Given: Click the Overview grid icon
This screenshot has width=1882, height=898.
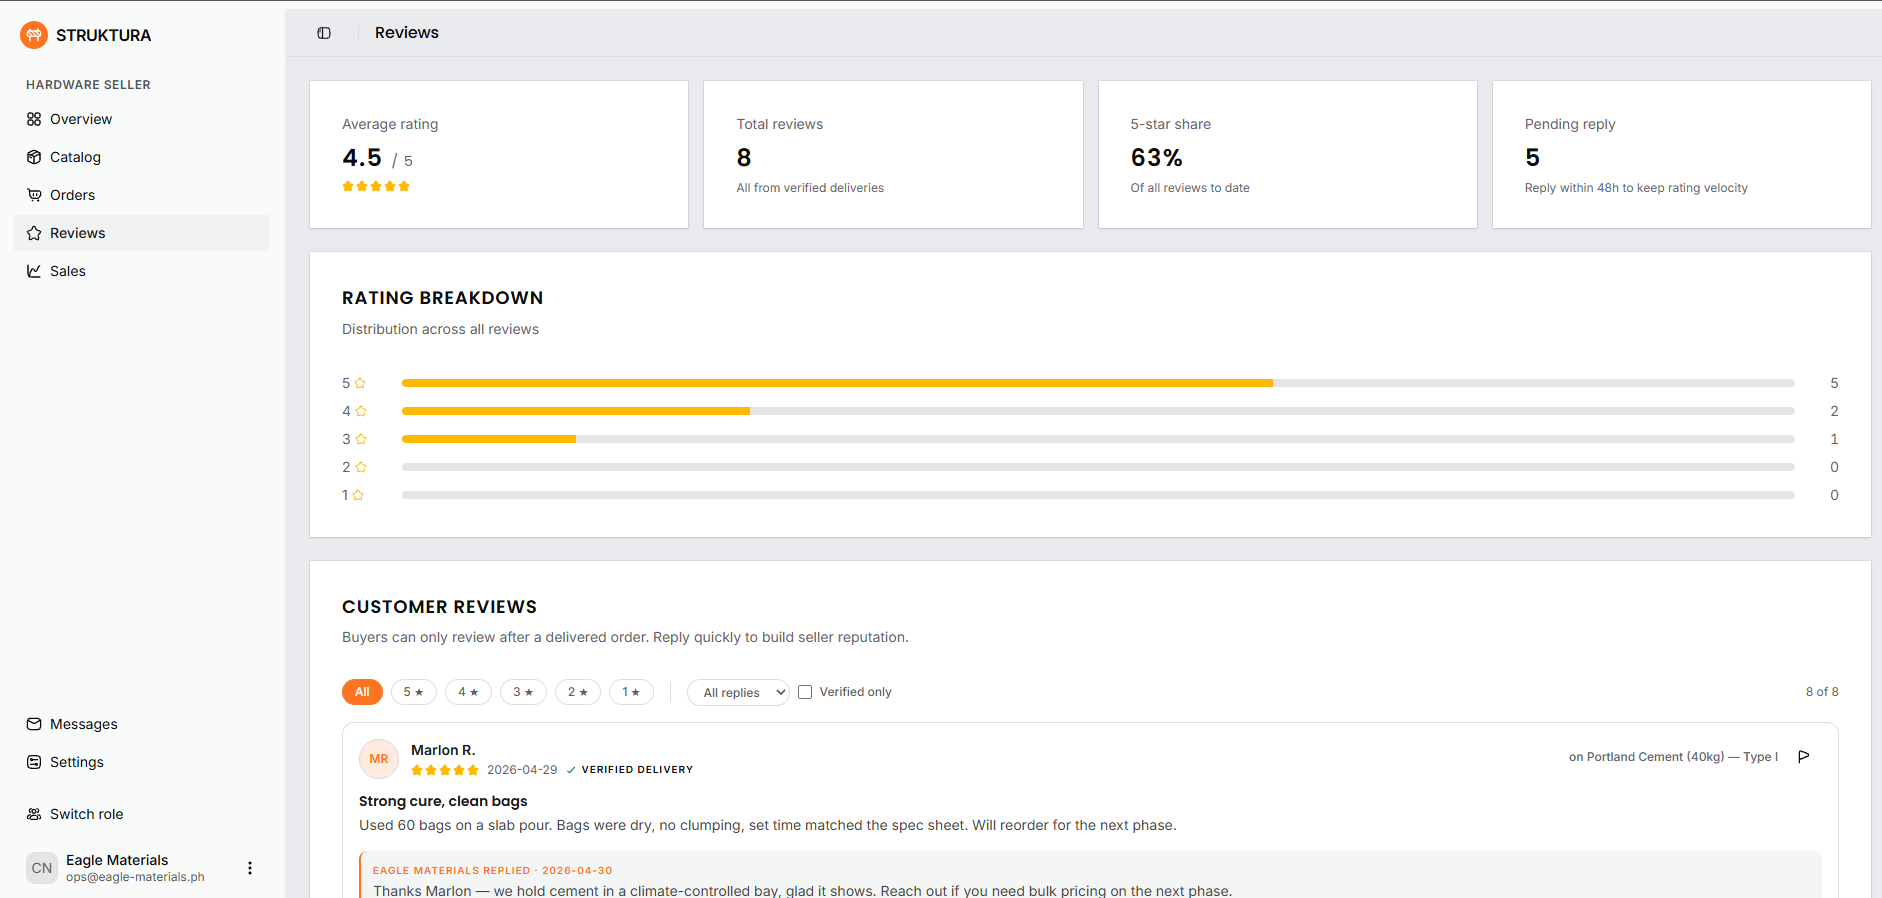Looking at the screenshot, I should click(x=34, y=119).
